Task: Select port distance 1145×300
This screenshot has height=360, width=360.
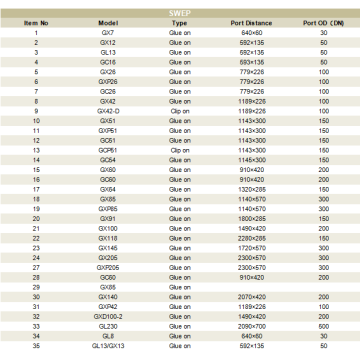Action: (x=252, y=160)
